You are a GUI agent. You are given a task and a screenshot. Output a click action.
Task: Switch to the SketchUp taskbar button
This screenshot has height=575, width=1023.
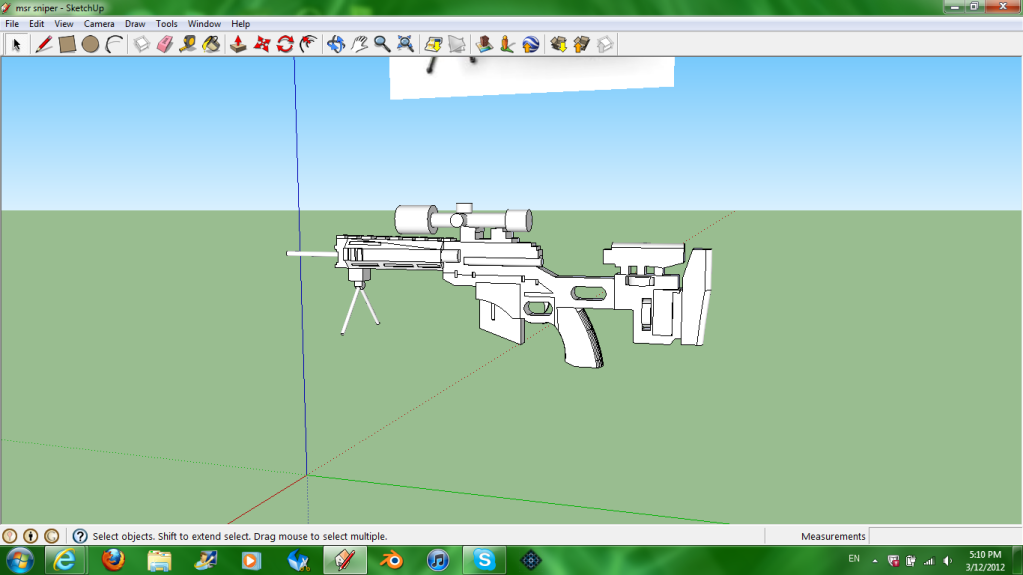point(344,560)
